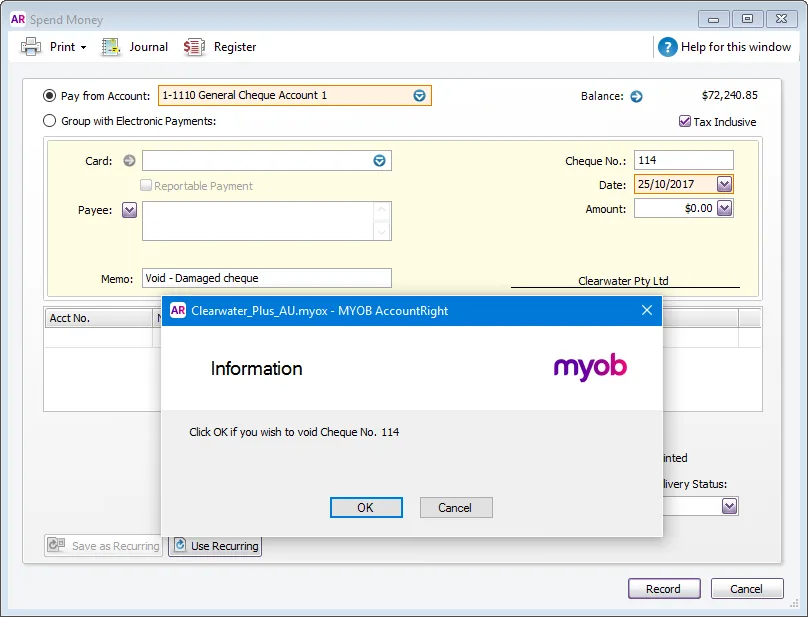The height and width of the screenshot is (617, 808).
Task: Toggle the Tax Inclusive checkbox
Action: [684, 121]
